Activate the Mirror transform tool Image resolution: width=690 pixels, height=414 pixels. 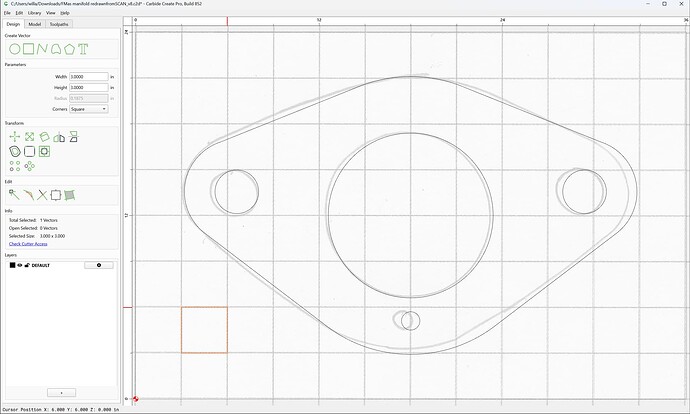[59, 137]
